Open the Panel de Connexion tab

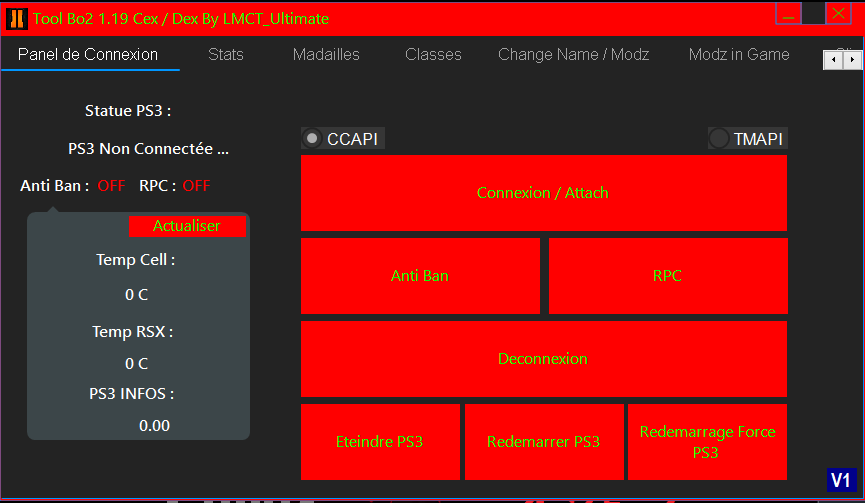pyautogui.click(x=88, y=54)
